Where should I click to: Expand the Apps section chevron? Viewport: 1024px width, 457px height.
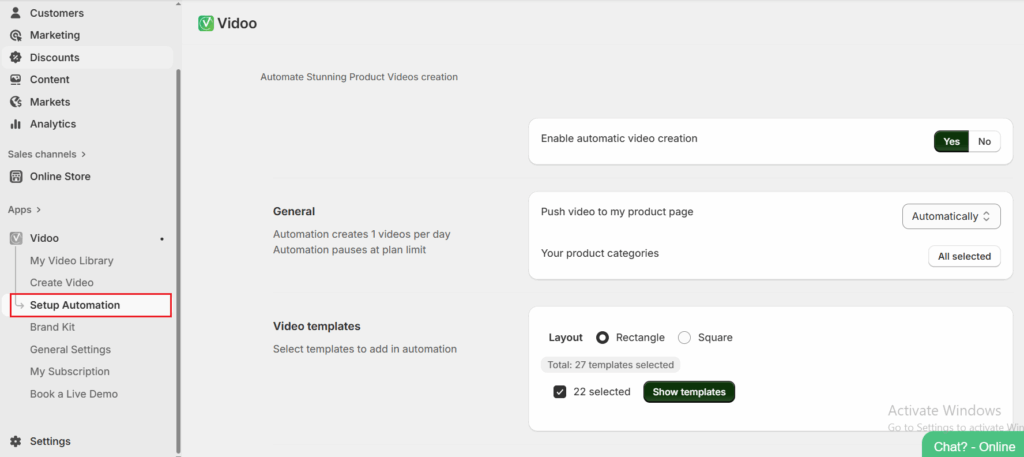[38, 210]
